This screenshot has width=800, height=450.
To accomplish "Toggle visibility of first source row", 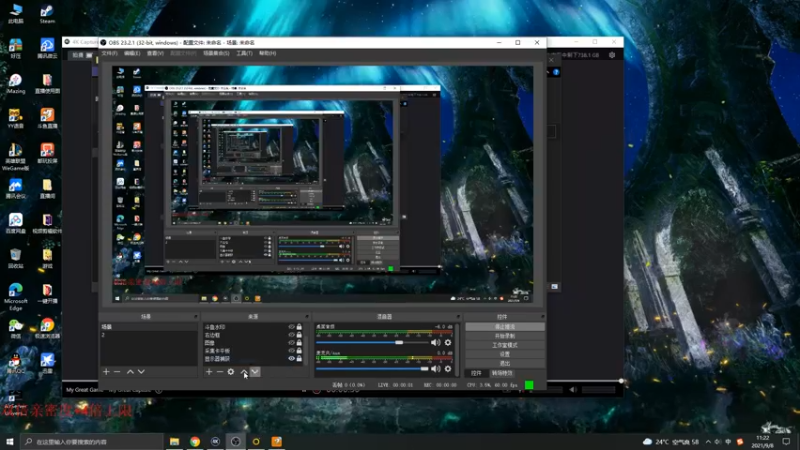I will (291, 327).
